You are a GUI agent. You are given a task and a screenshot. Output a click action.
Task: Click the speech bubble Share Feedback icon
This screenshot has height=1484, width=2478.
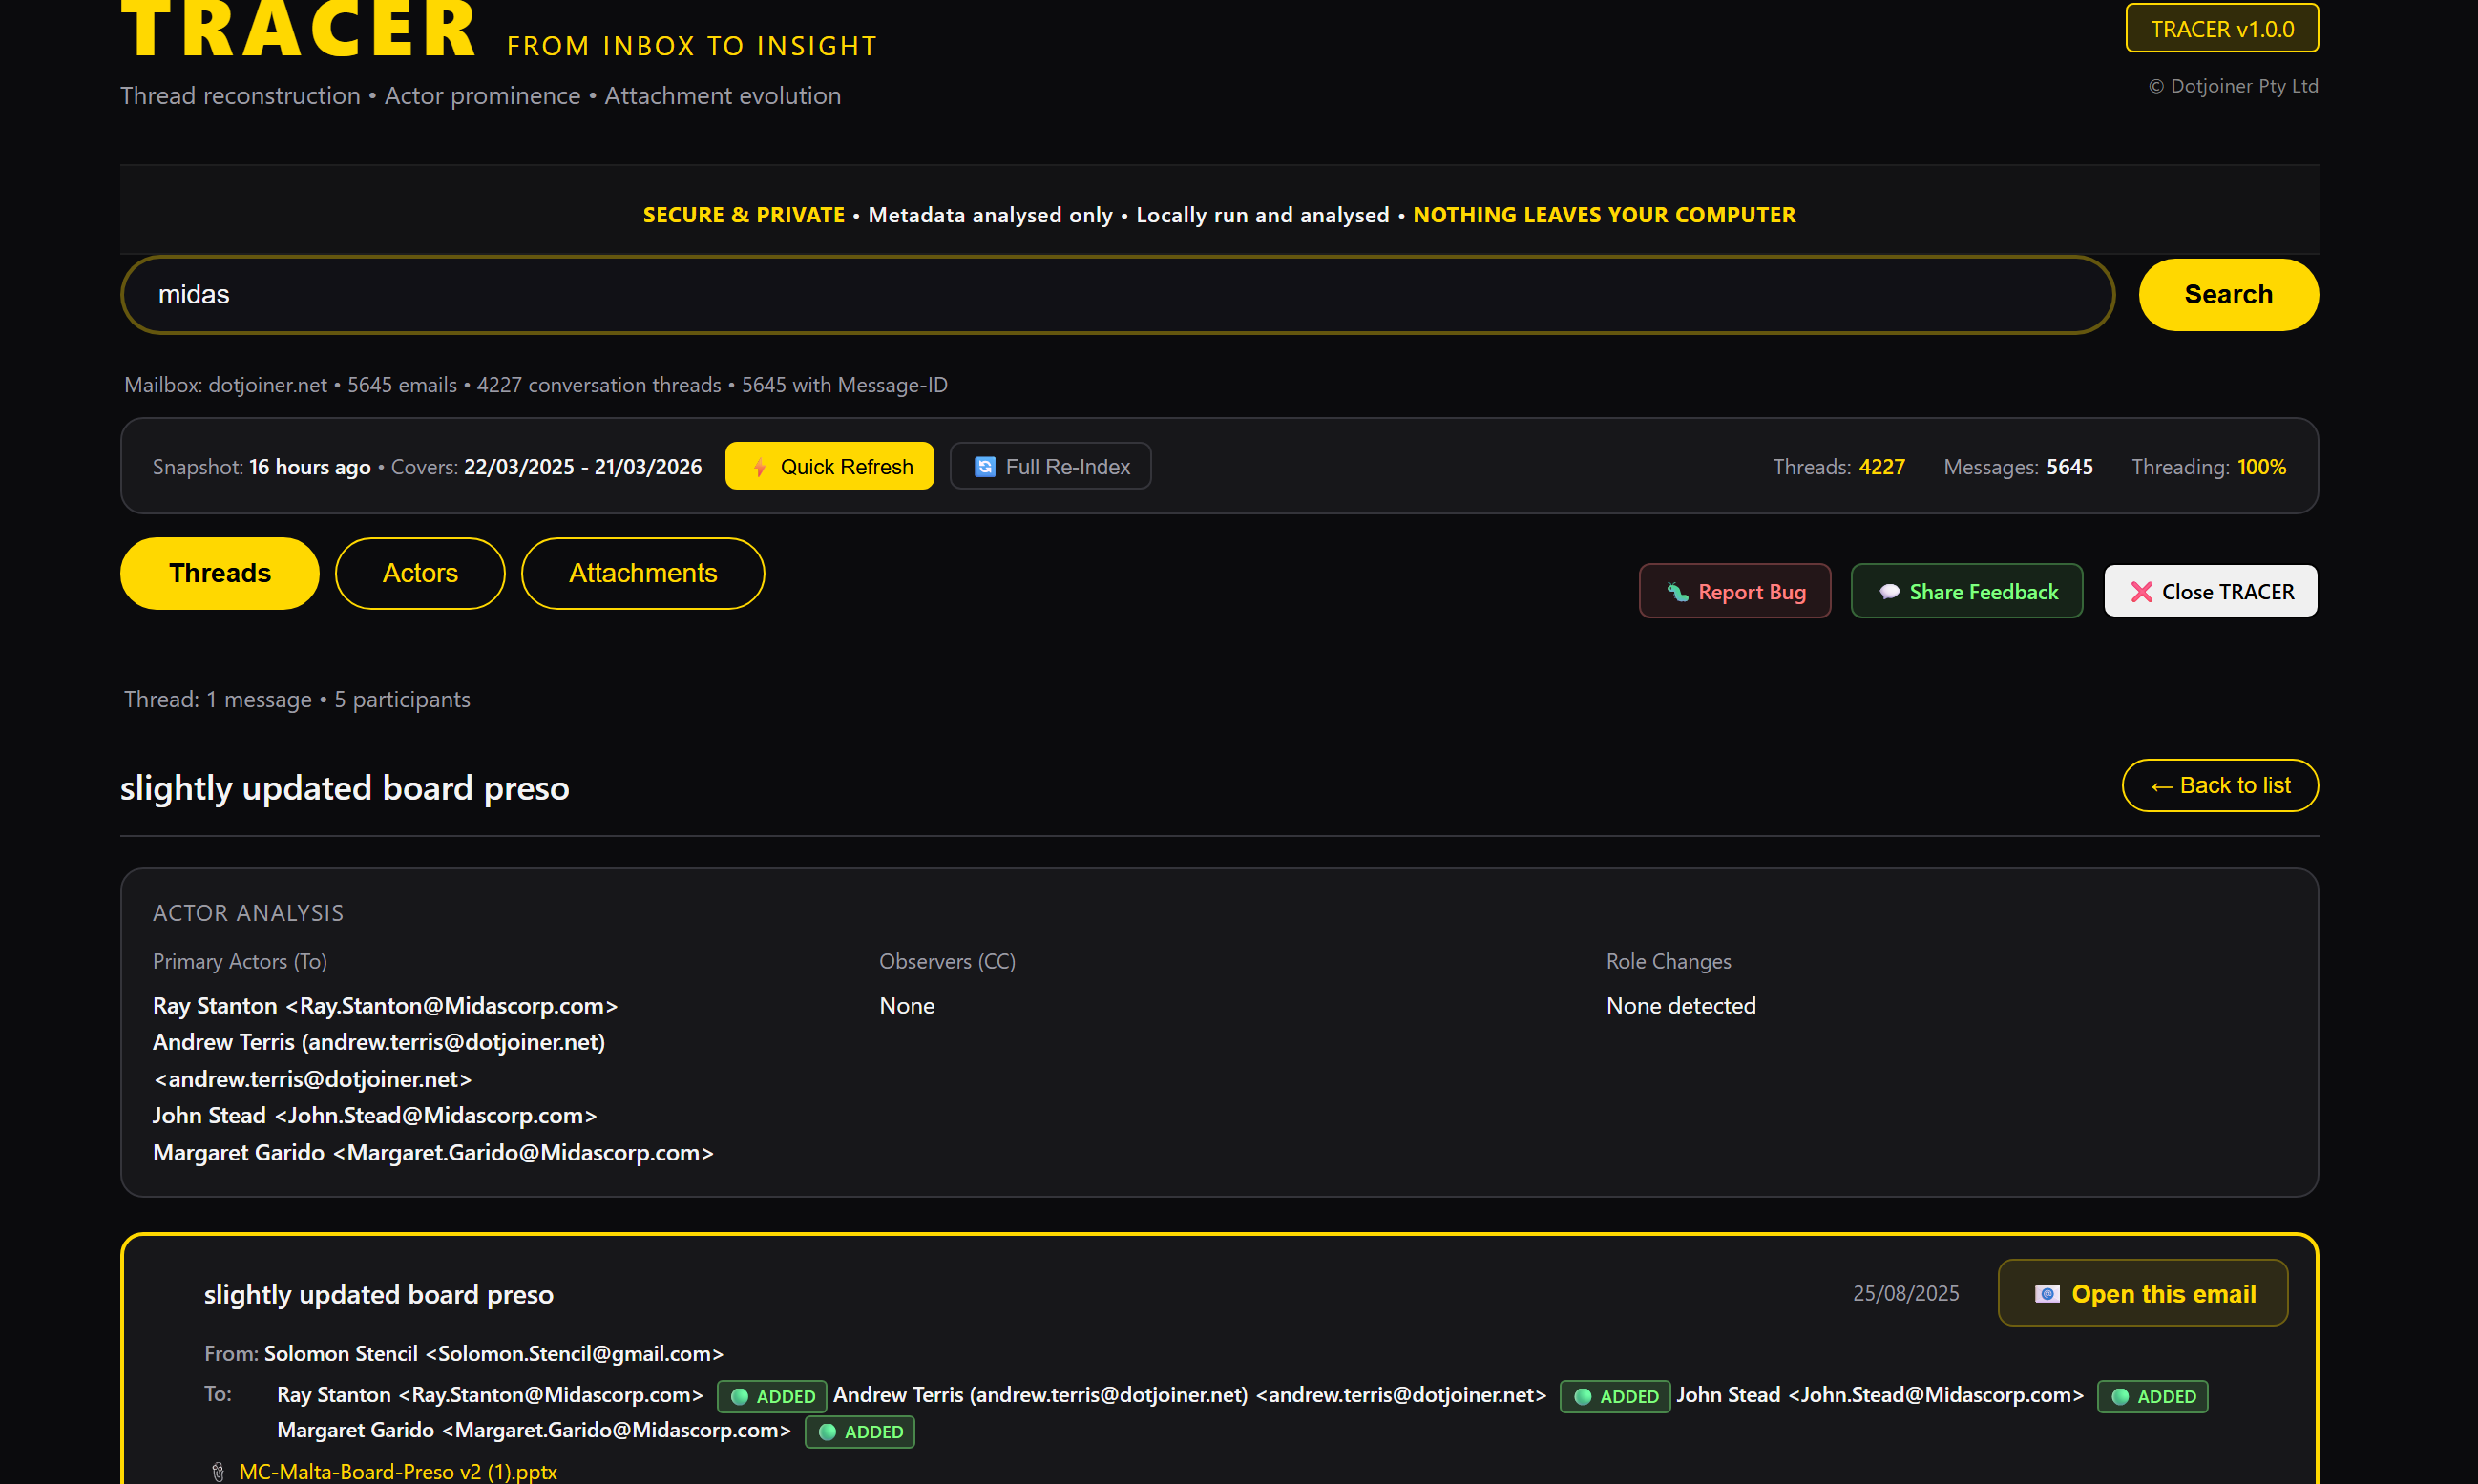click(x=1889, y=592)
